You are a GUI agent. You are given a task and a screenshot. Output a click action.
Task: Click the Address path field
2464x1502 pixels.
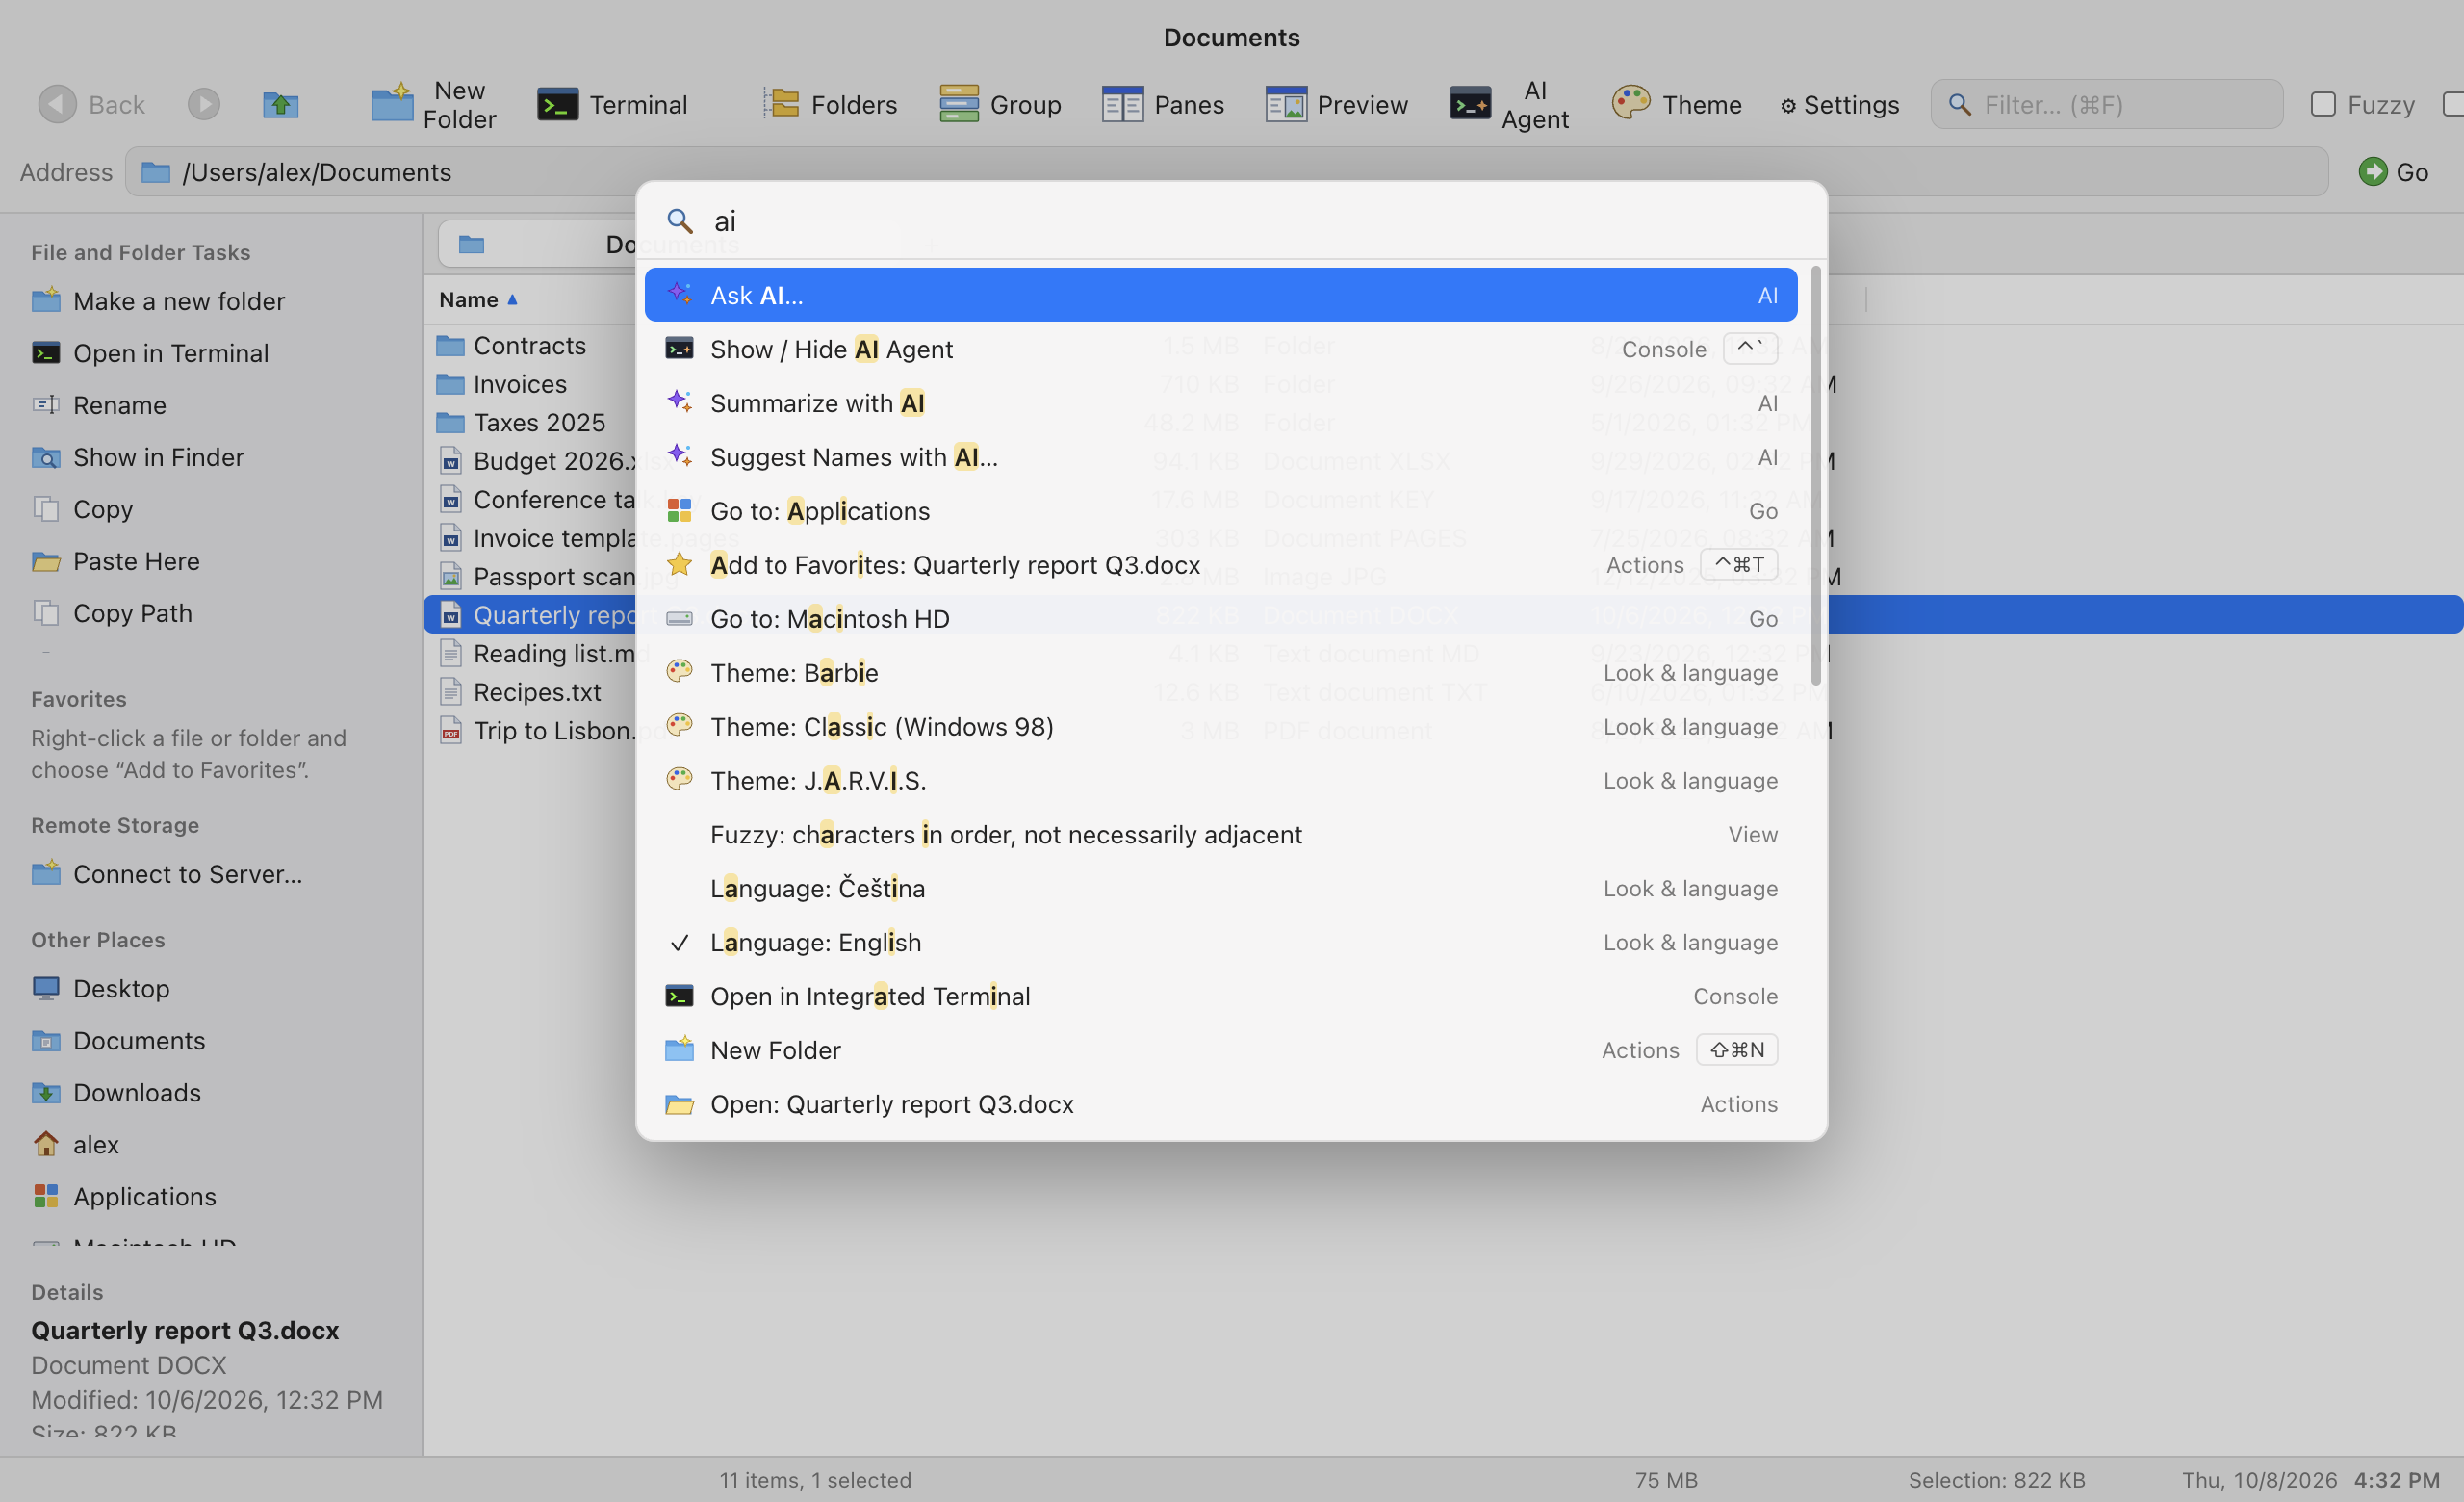(1226, 172)
